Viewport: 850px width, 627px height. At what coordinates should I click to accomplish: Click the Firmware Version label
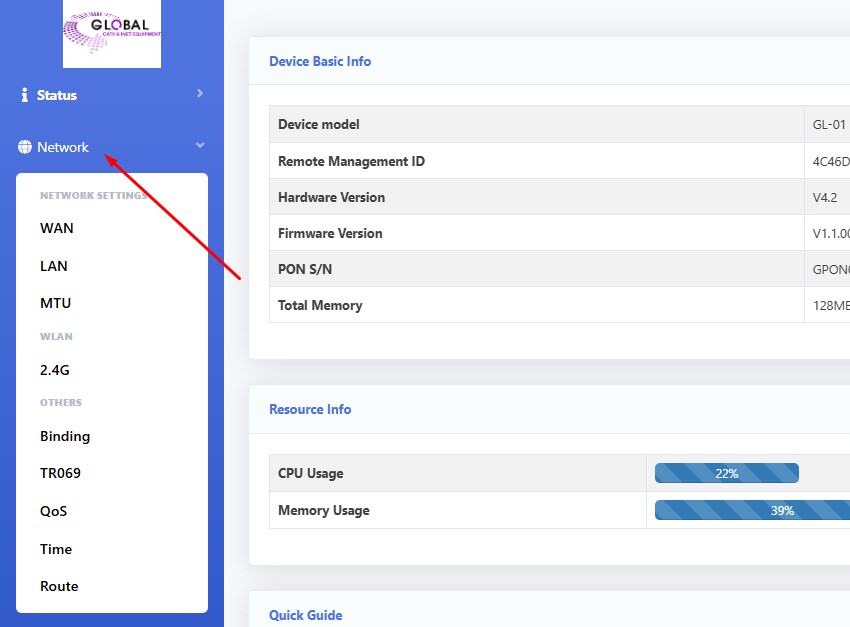tap(330, 233)
